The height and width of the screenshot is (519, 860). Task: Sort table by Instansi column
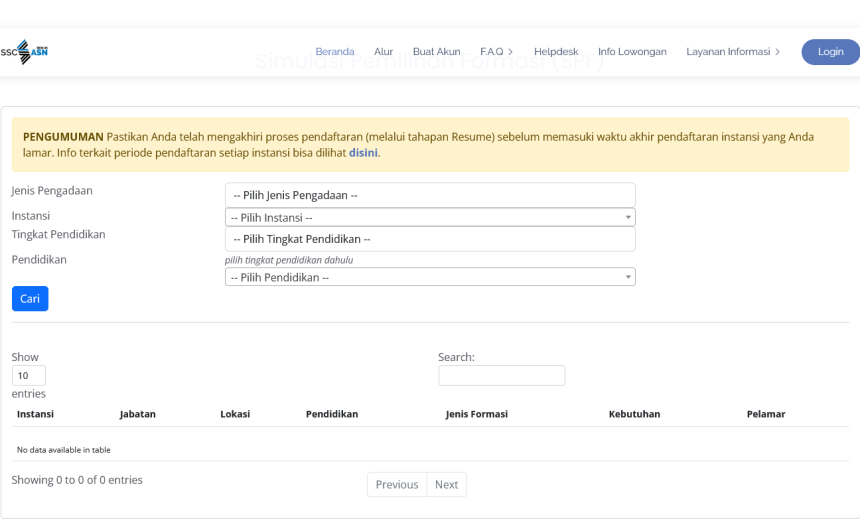pos(36,414)
